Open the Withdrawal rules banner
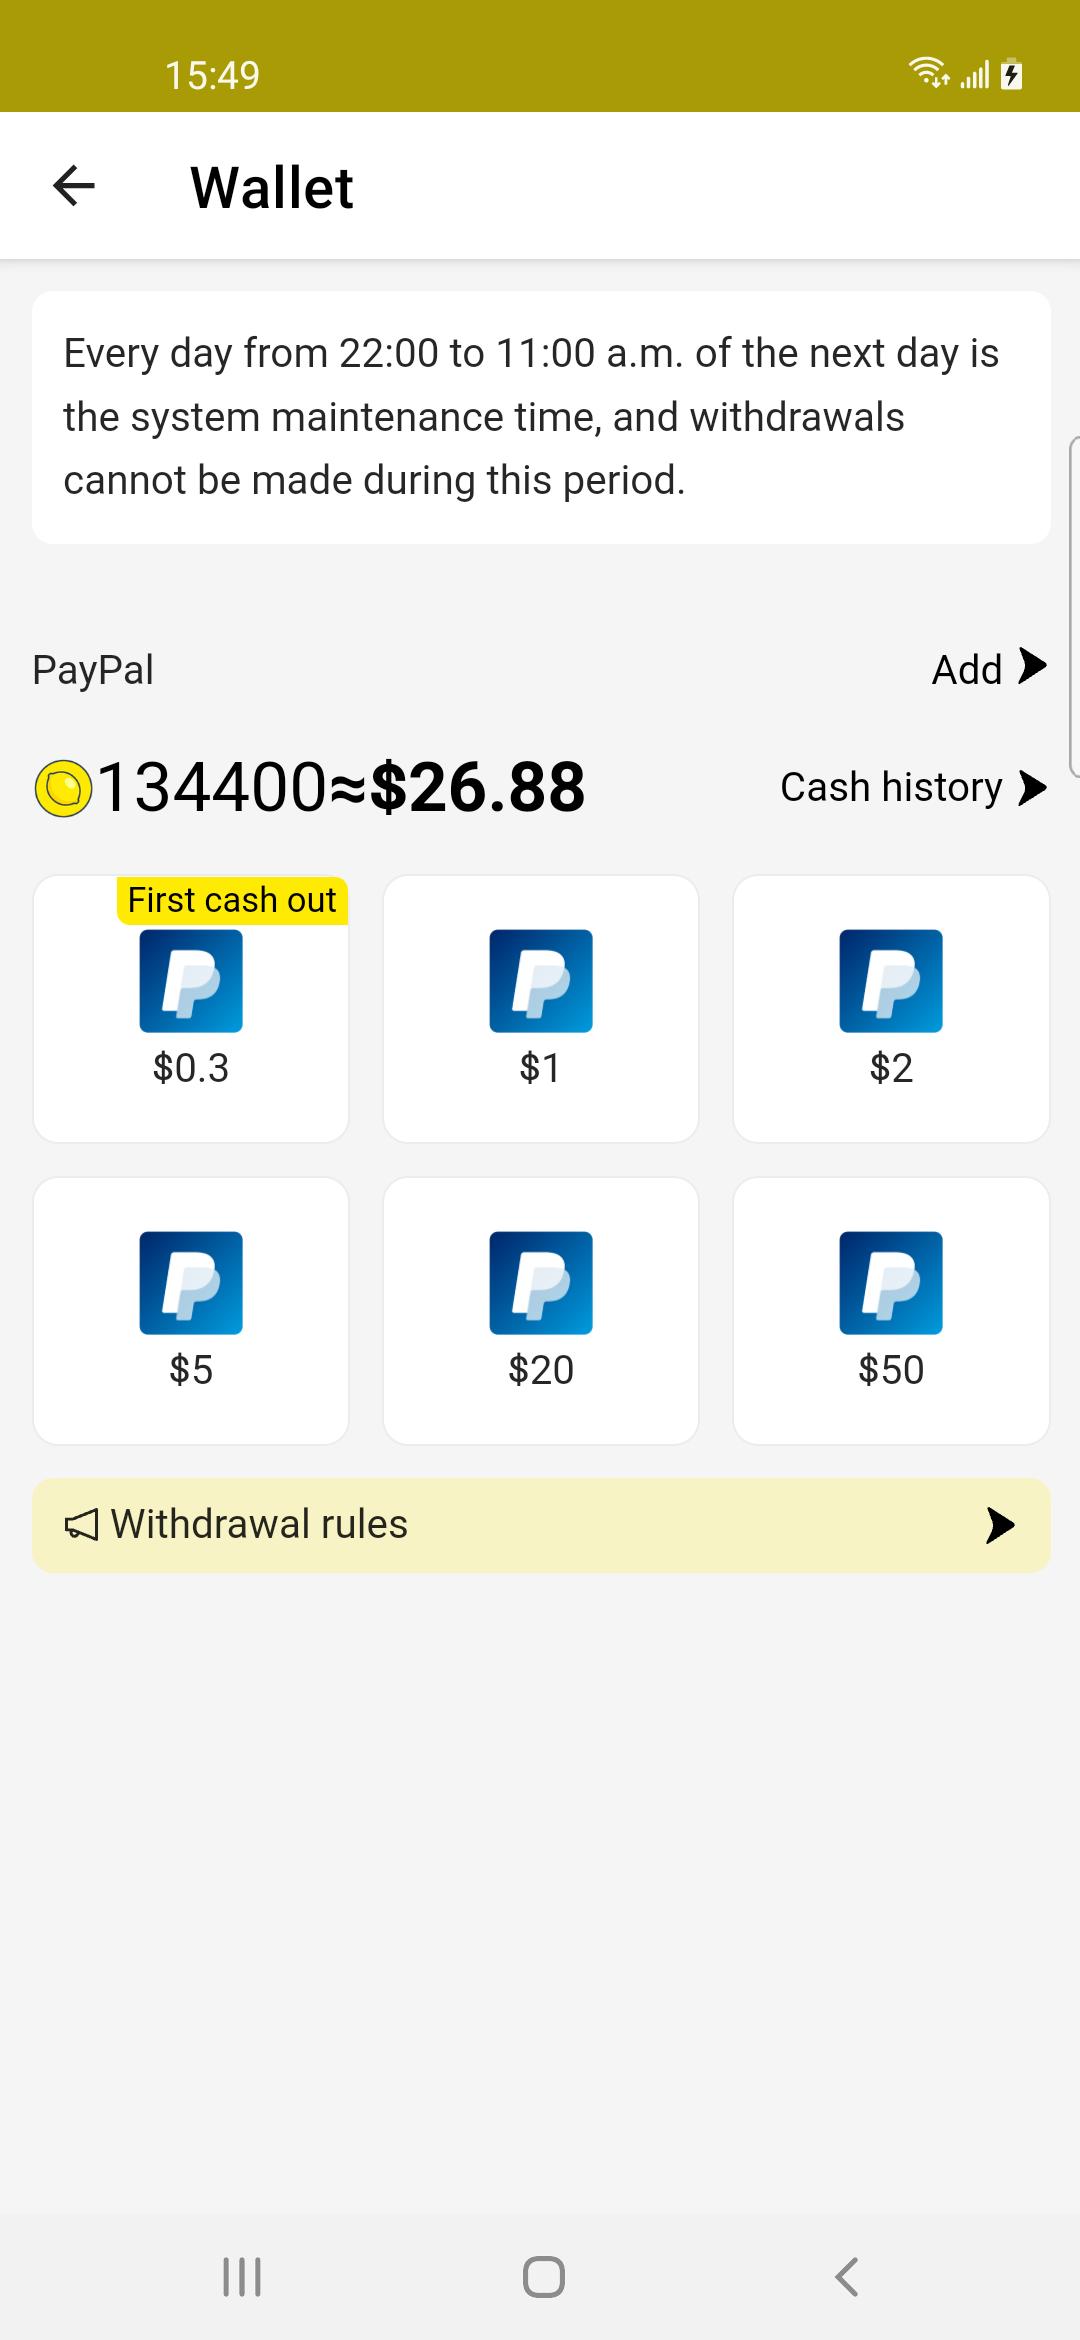1080x2340 pixels. (541, 1526)
